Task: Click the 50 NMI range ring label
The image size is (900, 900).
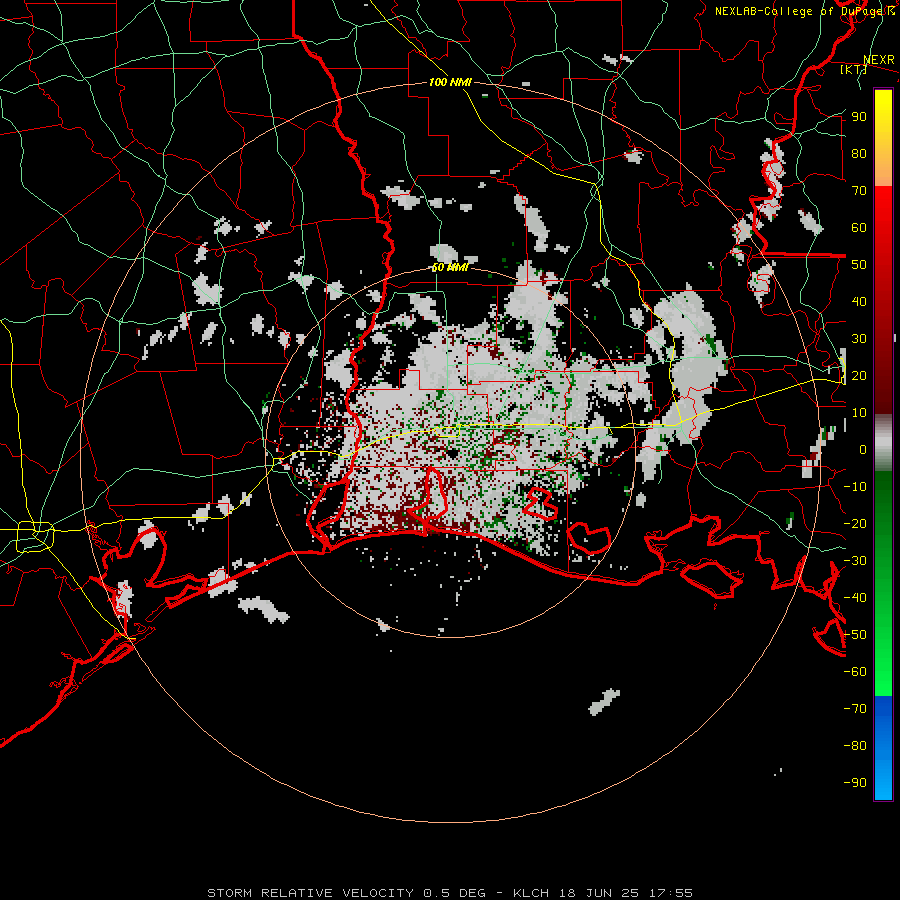Action: click(x=450, y=267)
